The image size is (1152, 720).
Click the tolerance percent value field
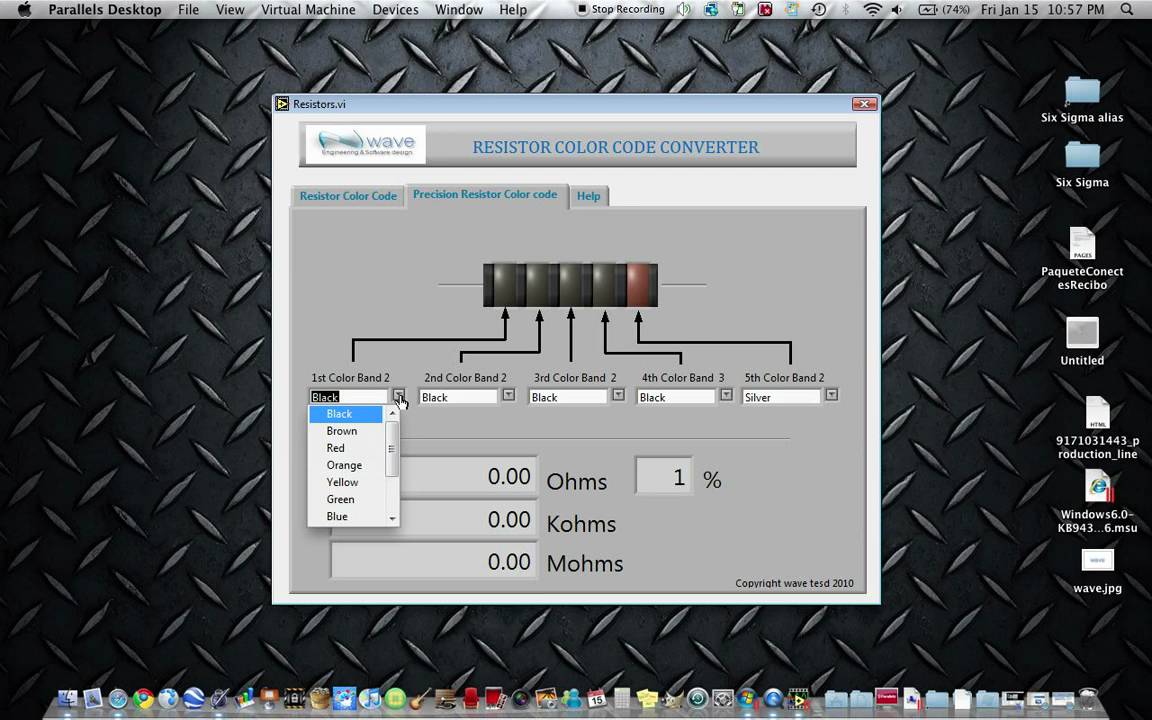(664, 478)
